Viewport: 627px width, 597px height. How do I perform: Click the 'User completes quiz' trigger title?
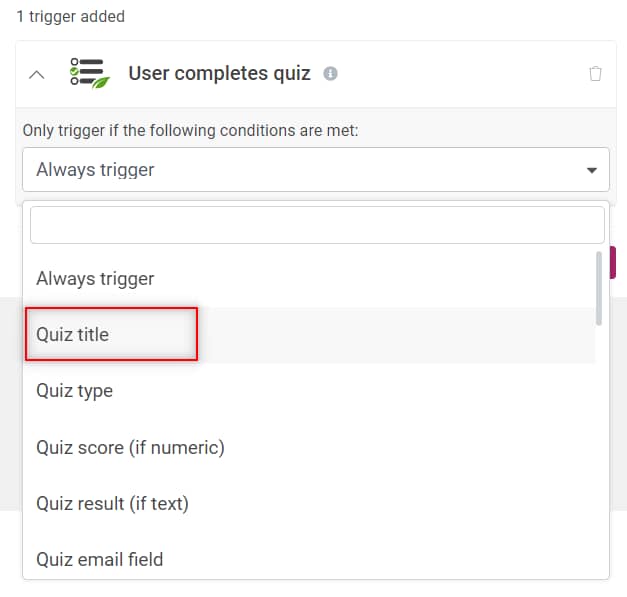(x=219, y=74)
